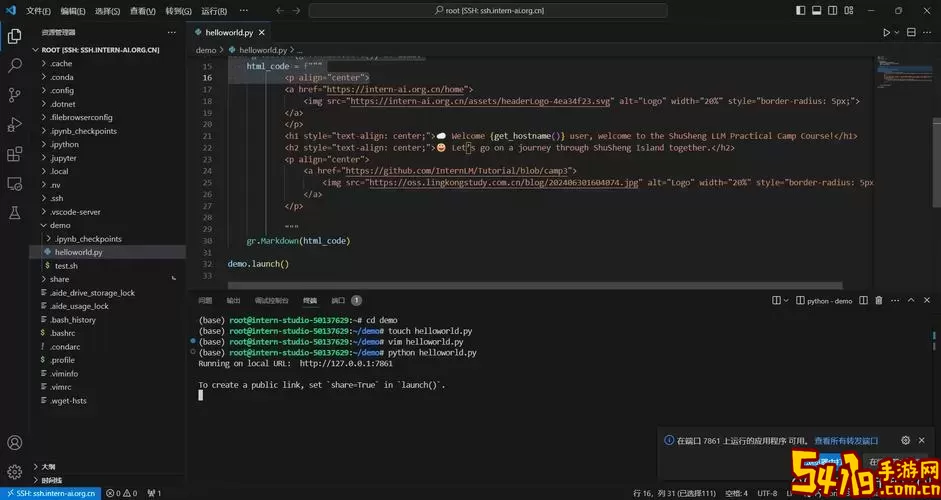
Task: Open the overflow menu ellipsis in menu bar
Action: [x=243, y=11]
